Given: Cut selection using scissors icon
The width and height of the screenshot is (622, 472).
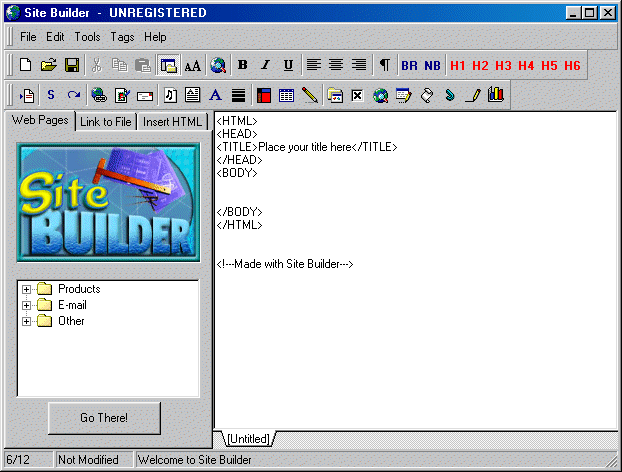Looking at the screenshot, I should click(96, 65).
